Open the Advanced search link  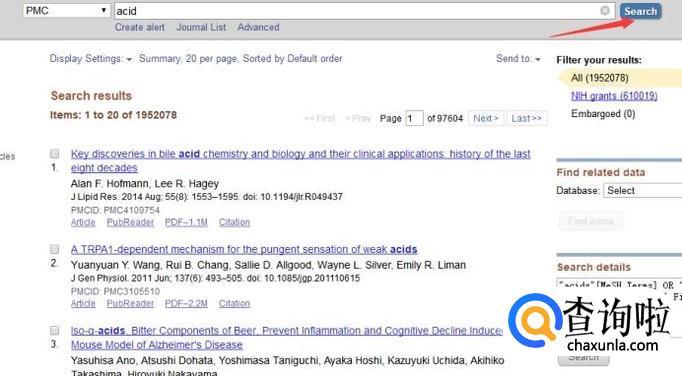pos(258,27)
